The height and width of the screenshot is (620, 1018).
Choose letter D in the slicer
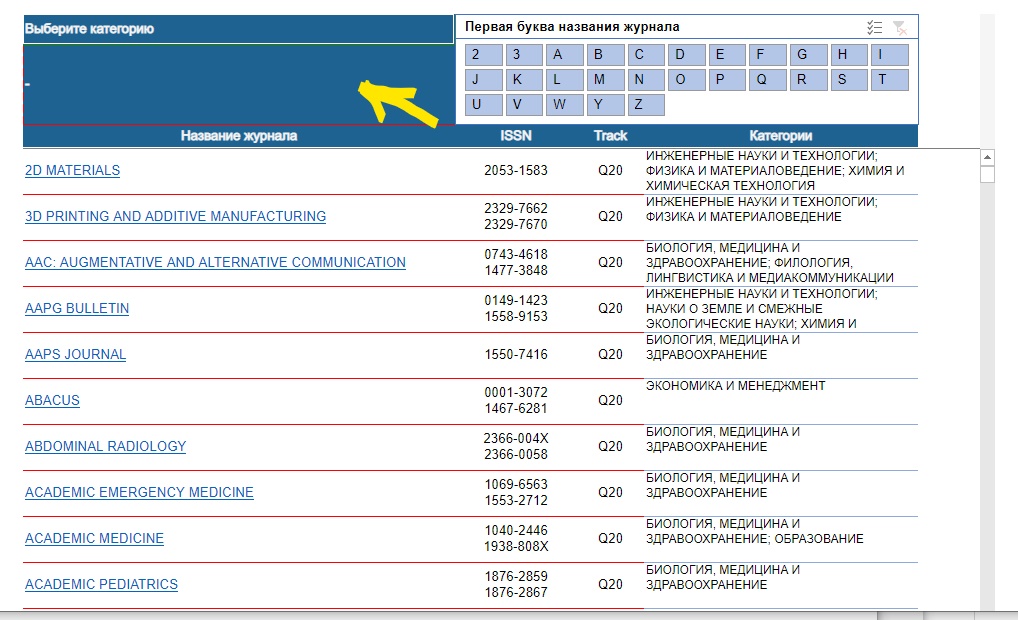(x=686, y=55)
